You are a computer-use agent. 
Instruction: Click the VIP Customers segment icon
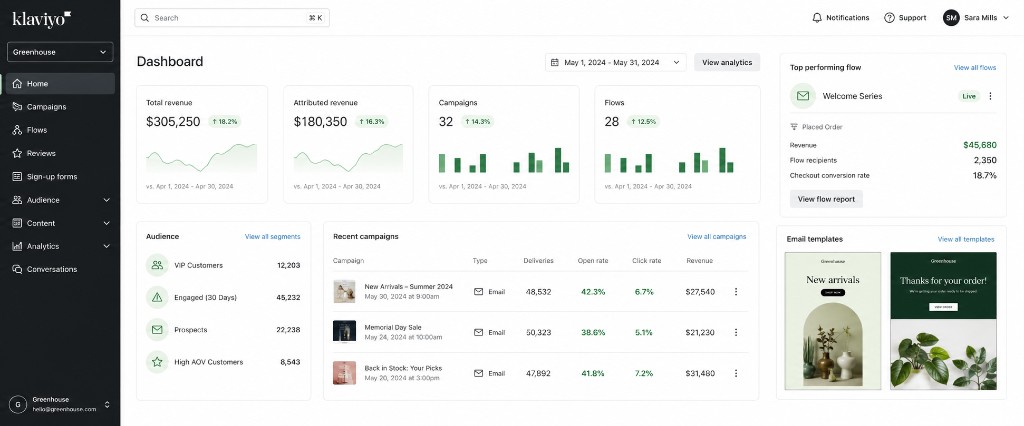pyautogui.click(x=157, y=265)
